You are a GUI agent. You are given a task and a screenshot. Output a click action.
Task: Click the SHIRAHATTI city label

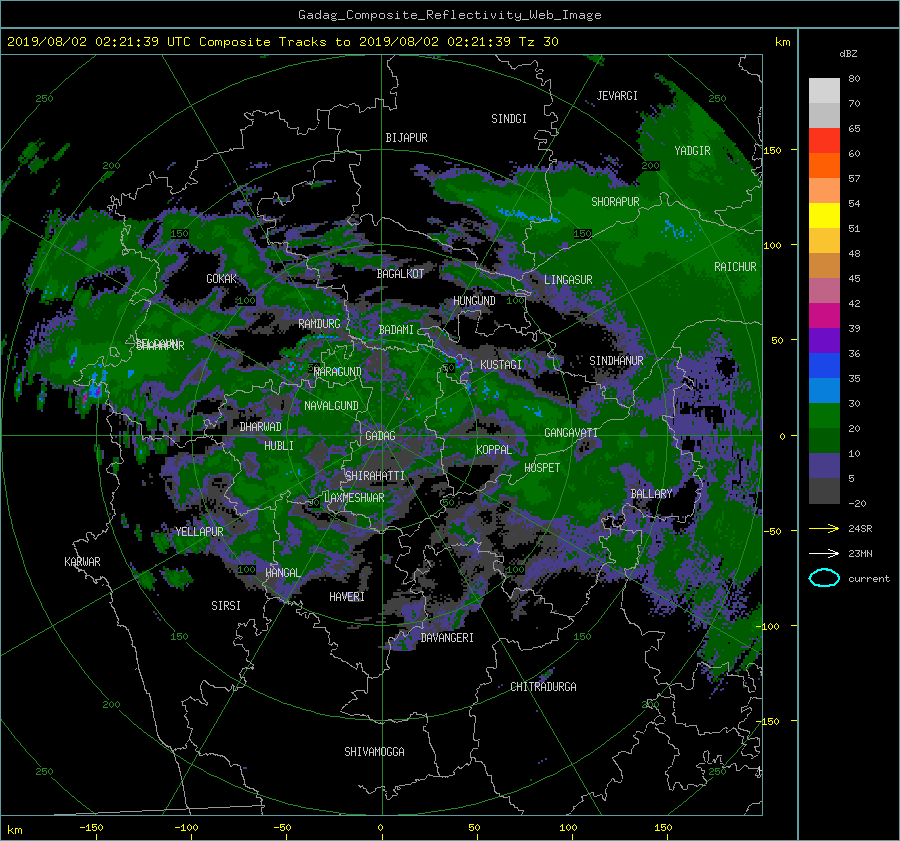pos(375,476)
